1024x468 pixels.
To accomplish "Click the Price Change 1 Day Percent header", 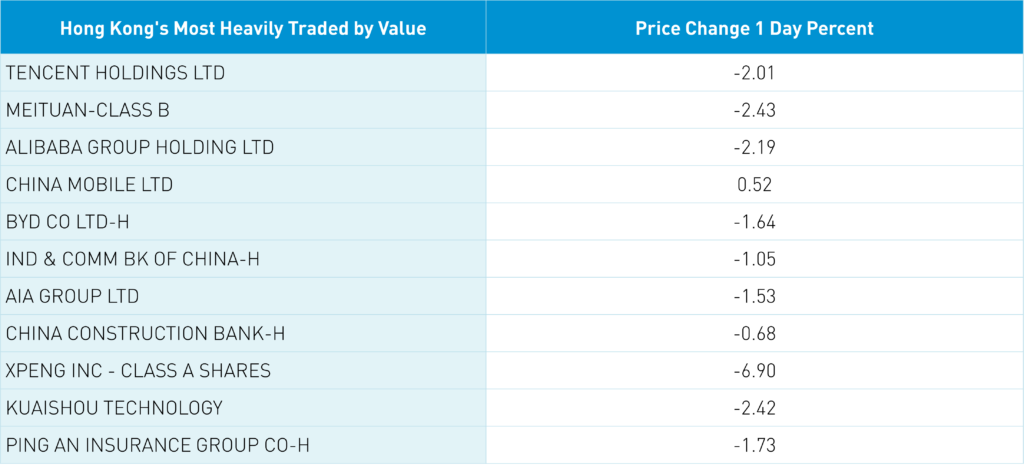I will 754,28.
